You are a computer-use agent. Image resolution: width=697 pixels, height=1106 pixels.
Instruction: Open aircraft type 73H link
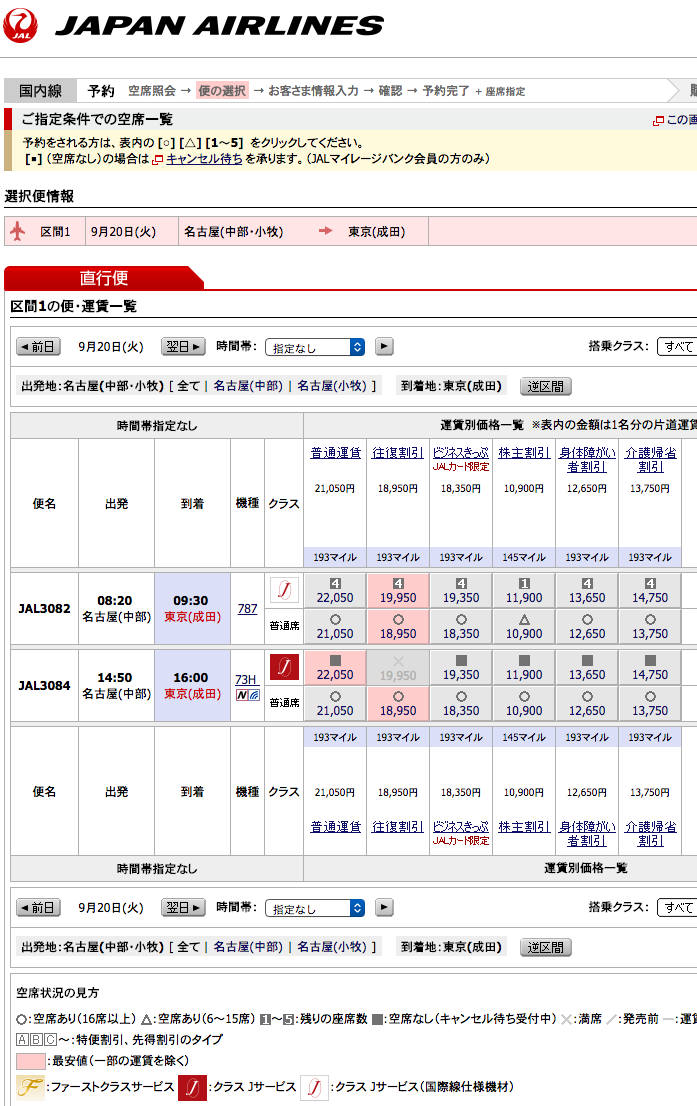pyautogui.click(x=246, y=679)
